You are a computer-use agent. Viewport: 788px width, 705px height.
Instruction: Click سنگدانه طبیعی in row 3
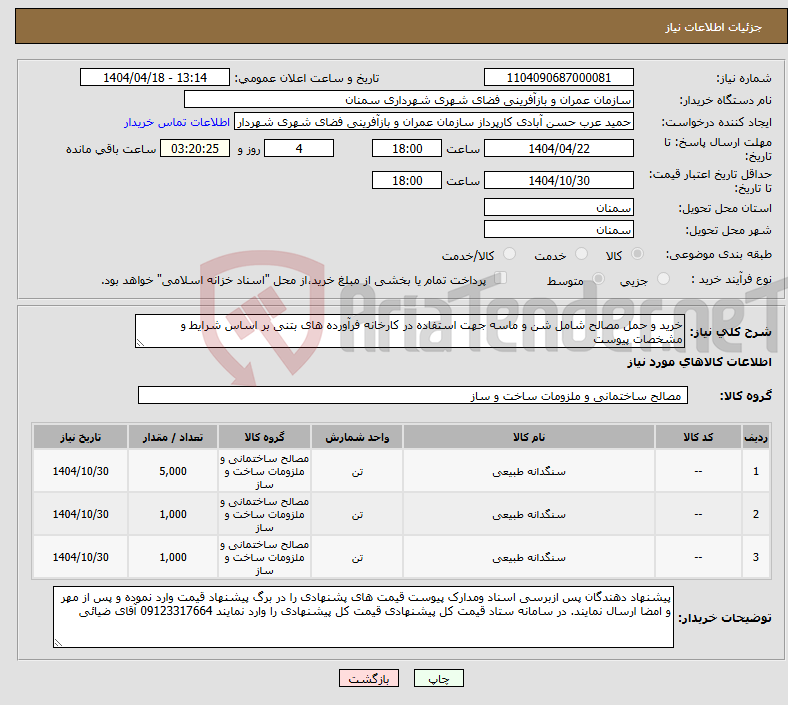pos(529,557)
